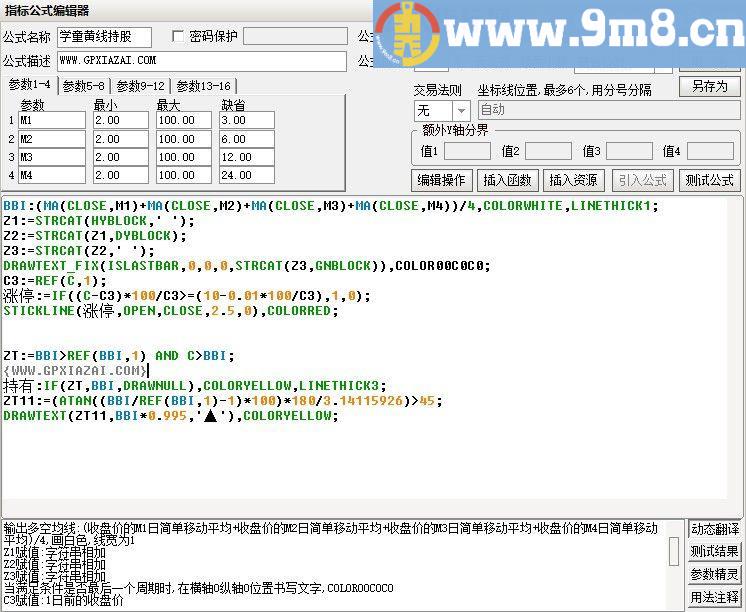Click the M3 row 最大 value field

[184, 157]
